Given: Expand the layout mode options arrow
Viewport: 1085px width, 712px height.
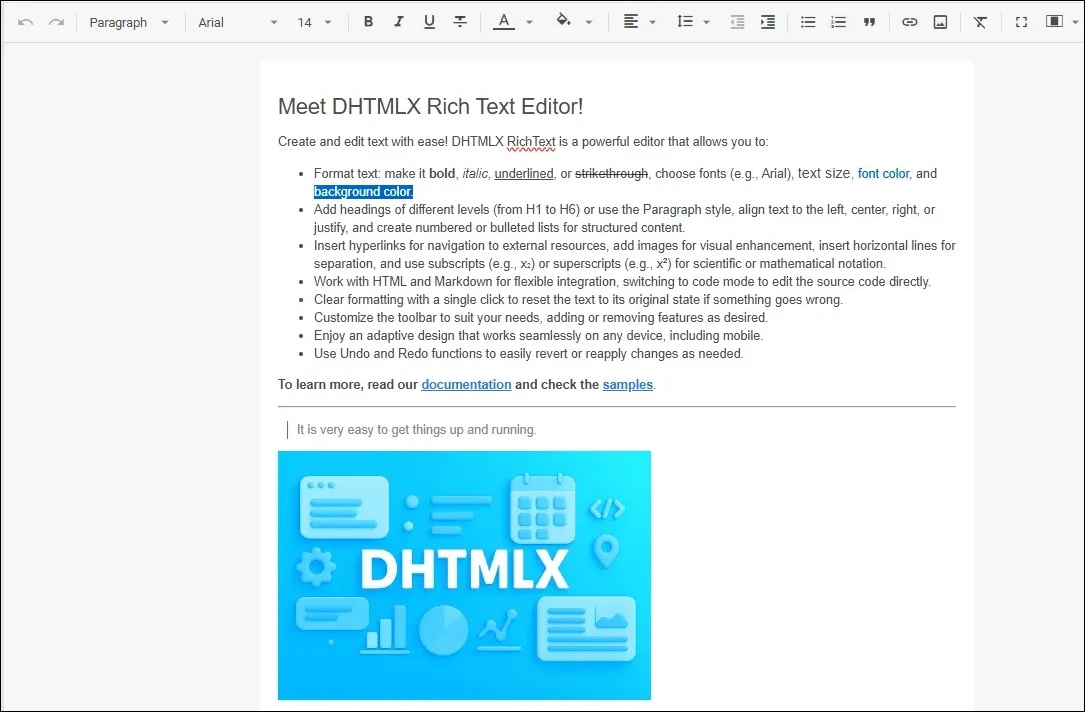Looking at the screenshot, I should click(1075, 22).
